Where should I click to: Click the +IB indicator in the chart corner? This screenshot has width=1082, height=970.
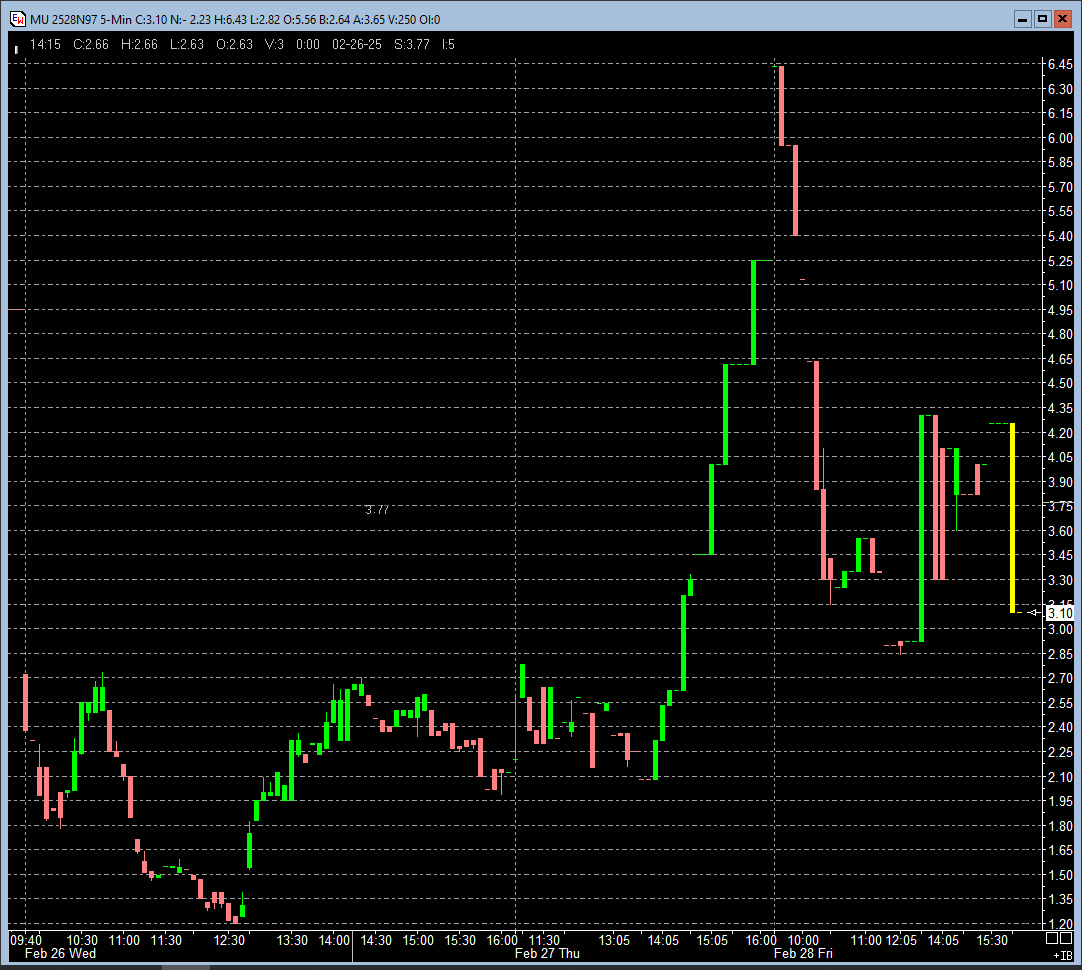click(1063, 956)
